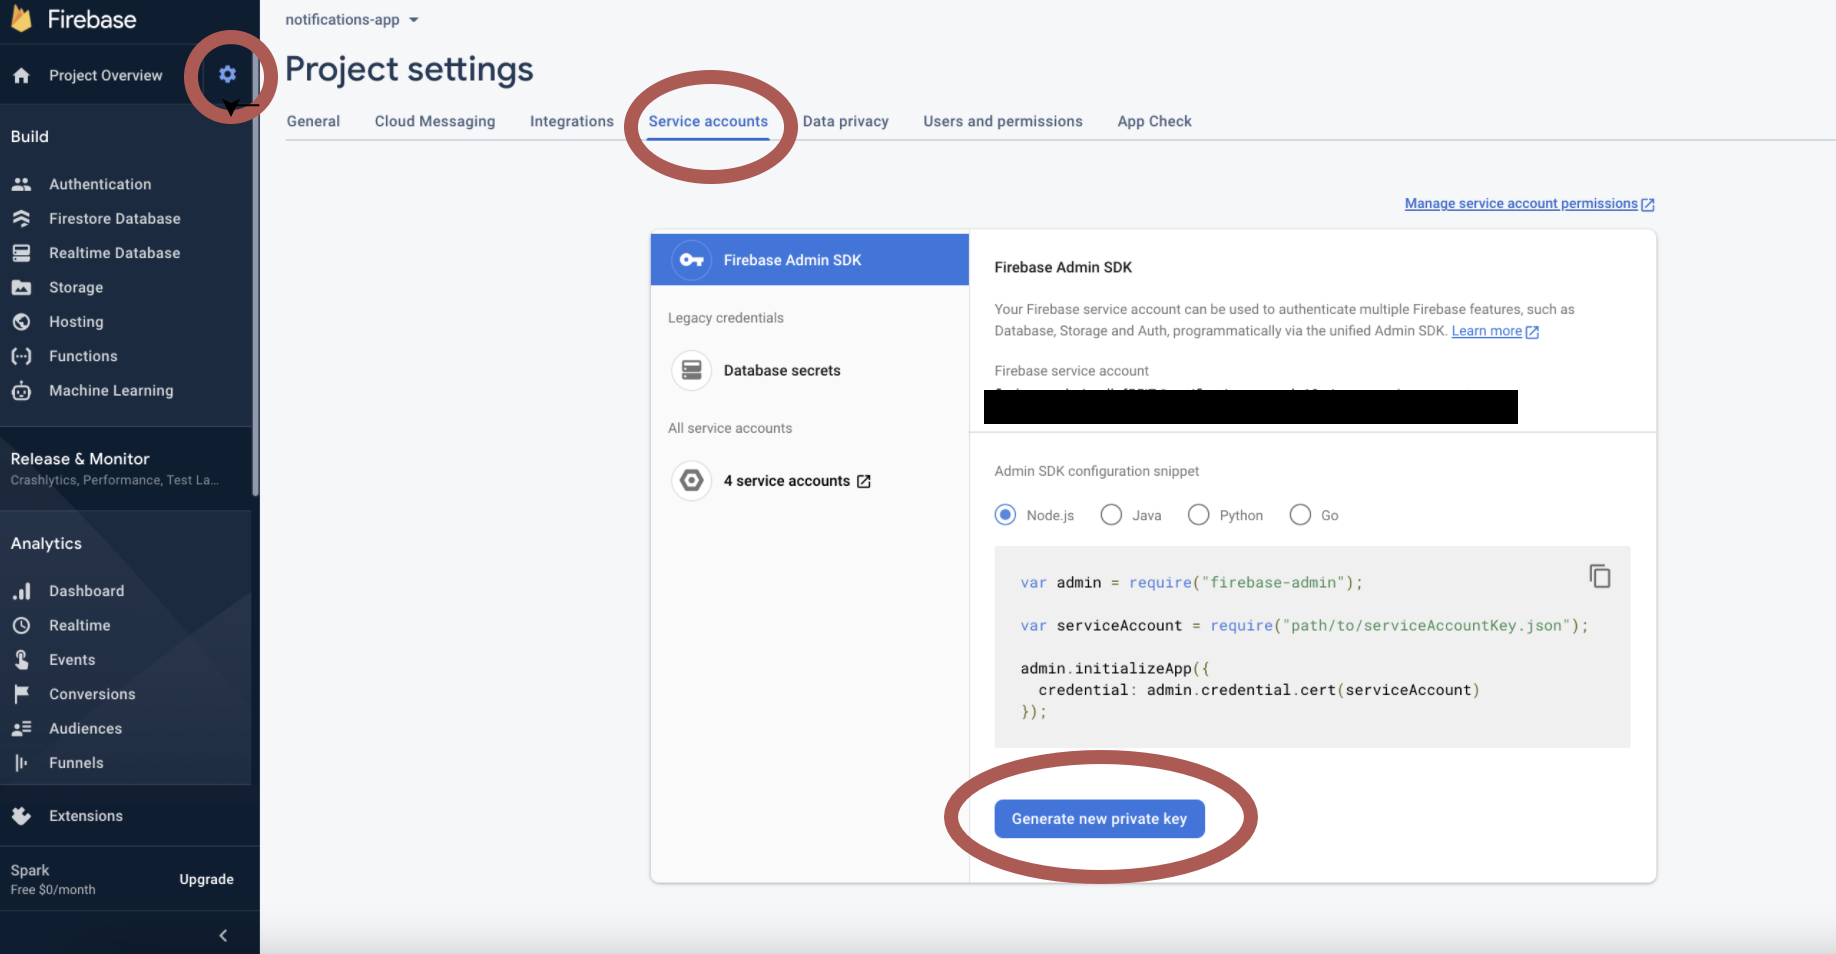Viewport: 1836px width, 954px height.
Task: Open Firestore Database in the sidebar
Action: tap(114, 219)
